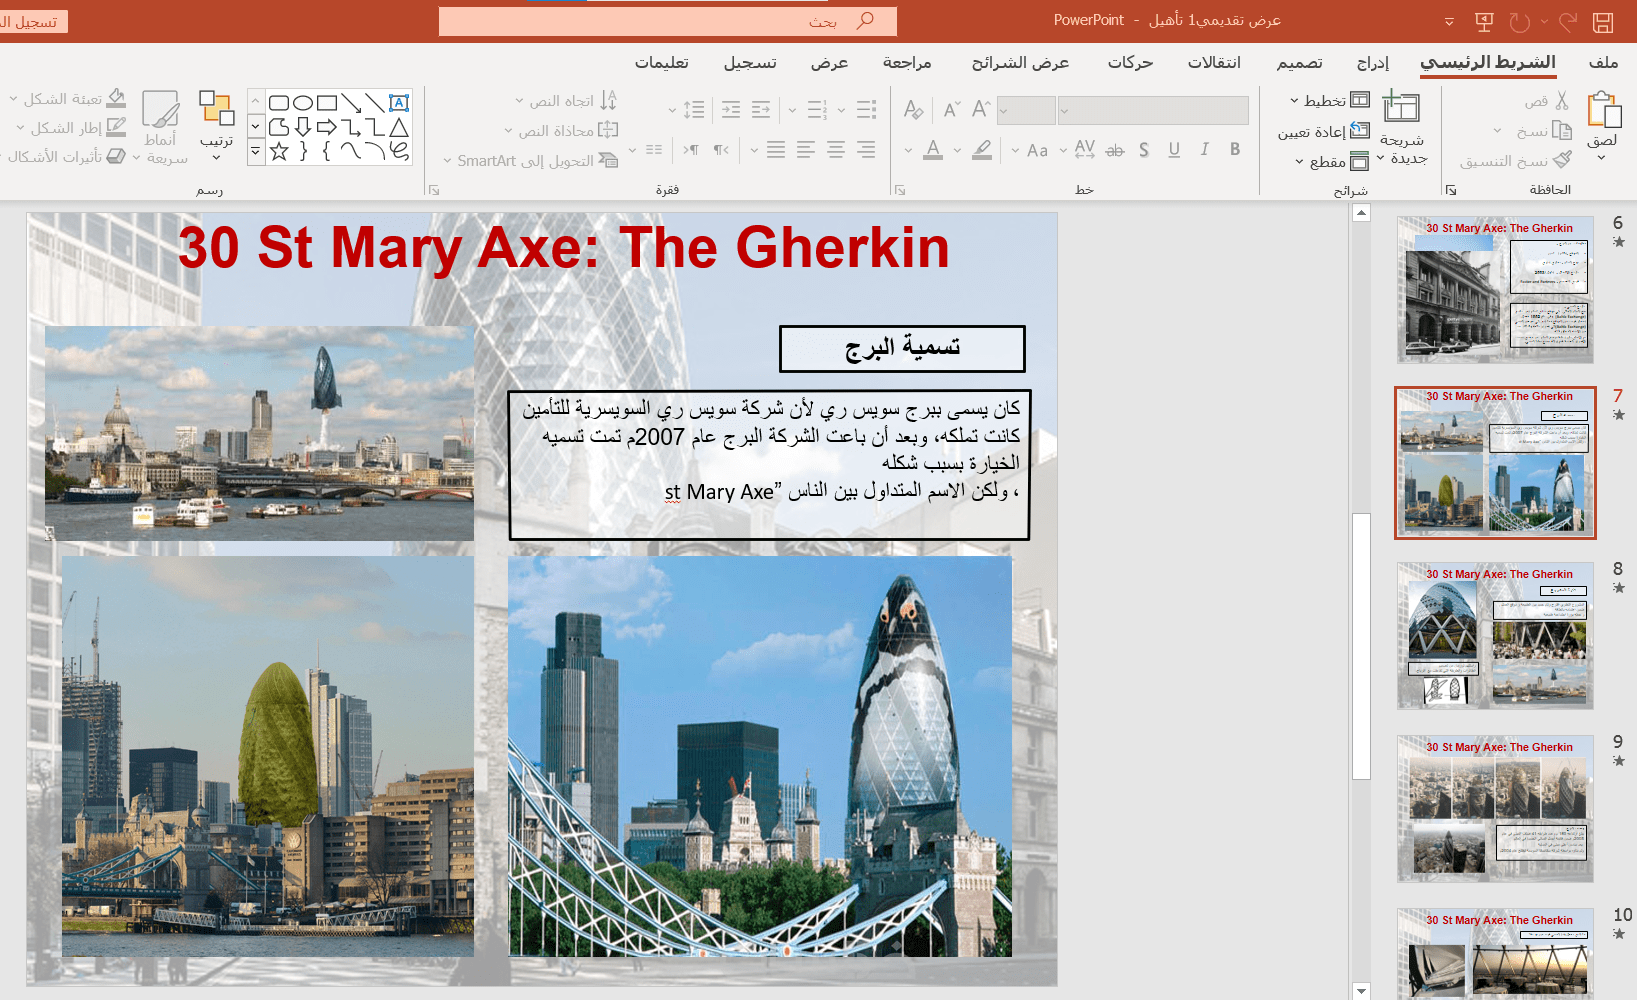Open Shape Fill (تعبئة الشكل) options

coord(67,99)
